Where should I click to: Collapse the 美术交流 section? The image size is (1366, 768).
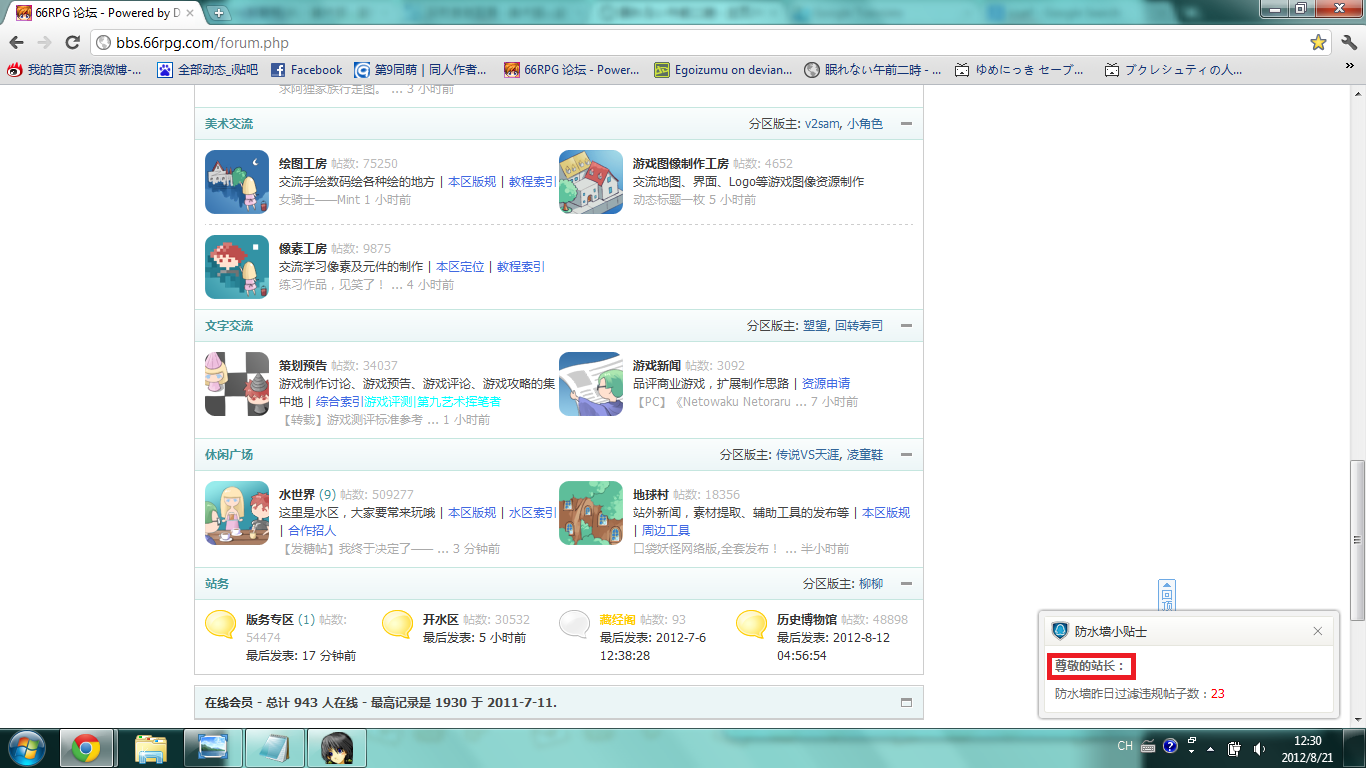pos(906,124)
